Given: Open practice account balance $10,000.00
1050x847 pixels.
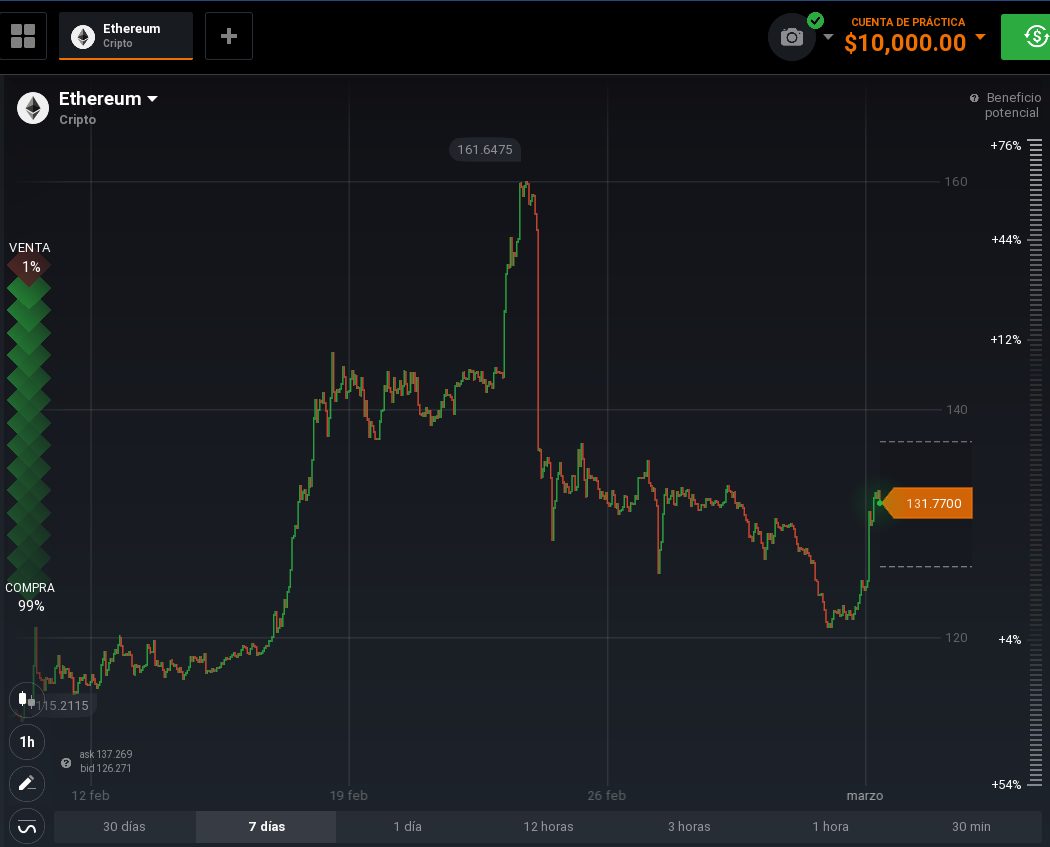Looking at the screenshot, I should (x=905, y=43).
